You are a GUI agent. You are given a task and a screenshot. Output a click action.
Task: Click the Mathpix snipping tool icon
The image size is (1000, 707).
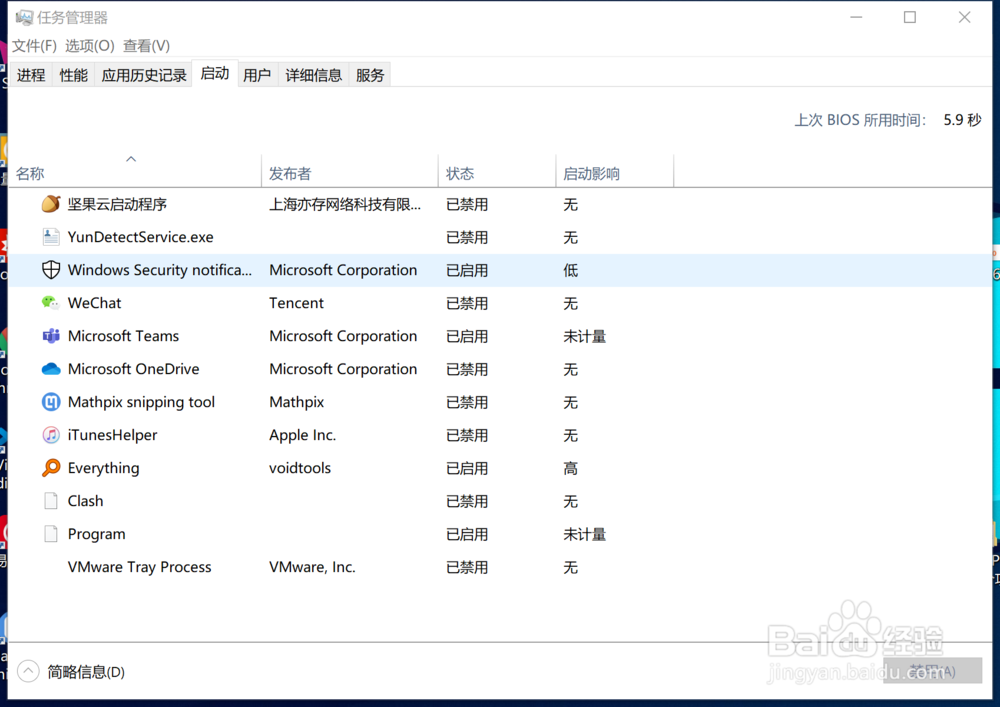[x=51, y=402]
